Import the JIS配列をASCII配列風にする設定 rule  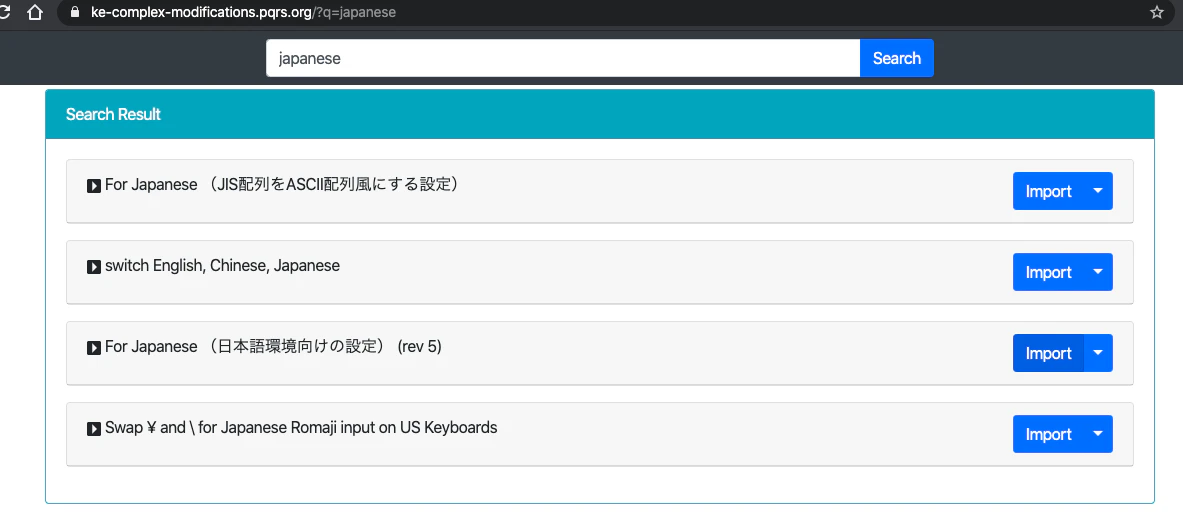[x=1048, y=192]
